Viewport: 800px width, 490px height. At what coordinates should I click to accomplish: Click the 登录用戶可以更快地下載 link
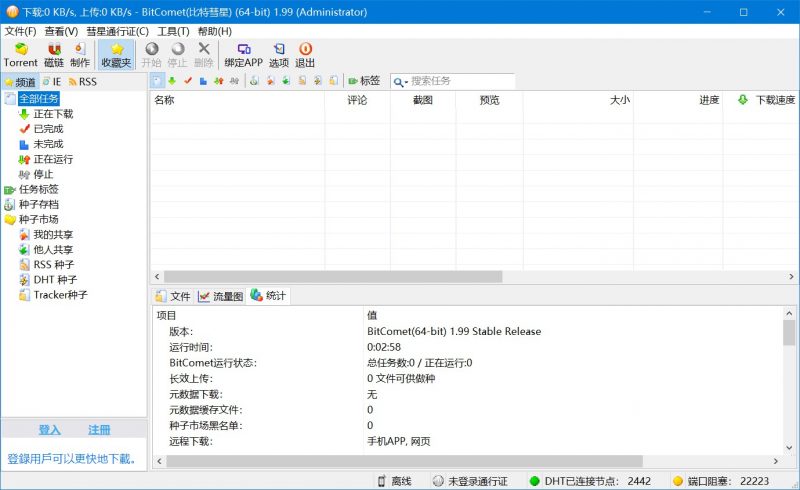click(71, 459)
